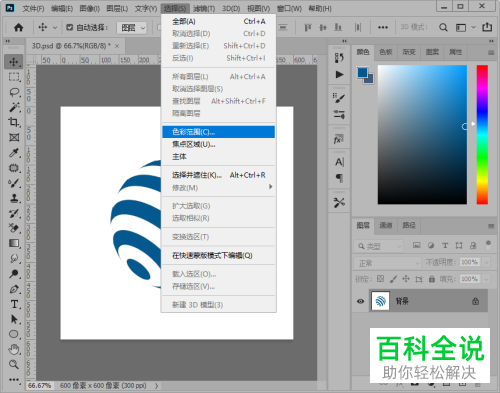The width and height of the screenshot is (500, 393).
Task: Click the foreground blue color swatch
Action: pos(362,72)
